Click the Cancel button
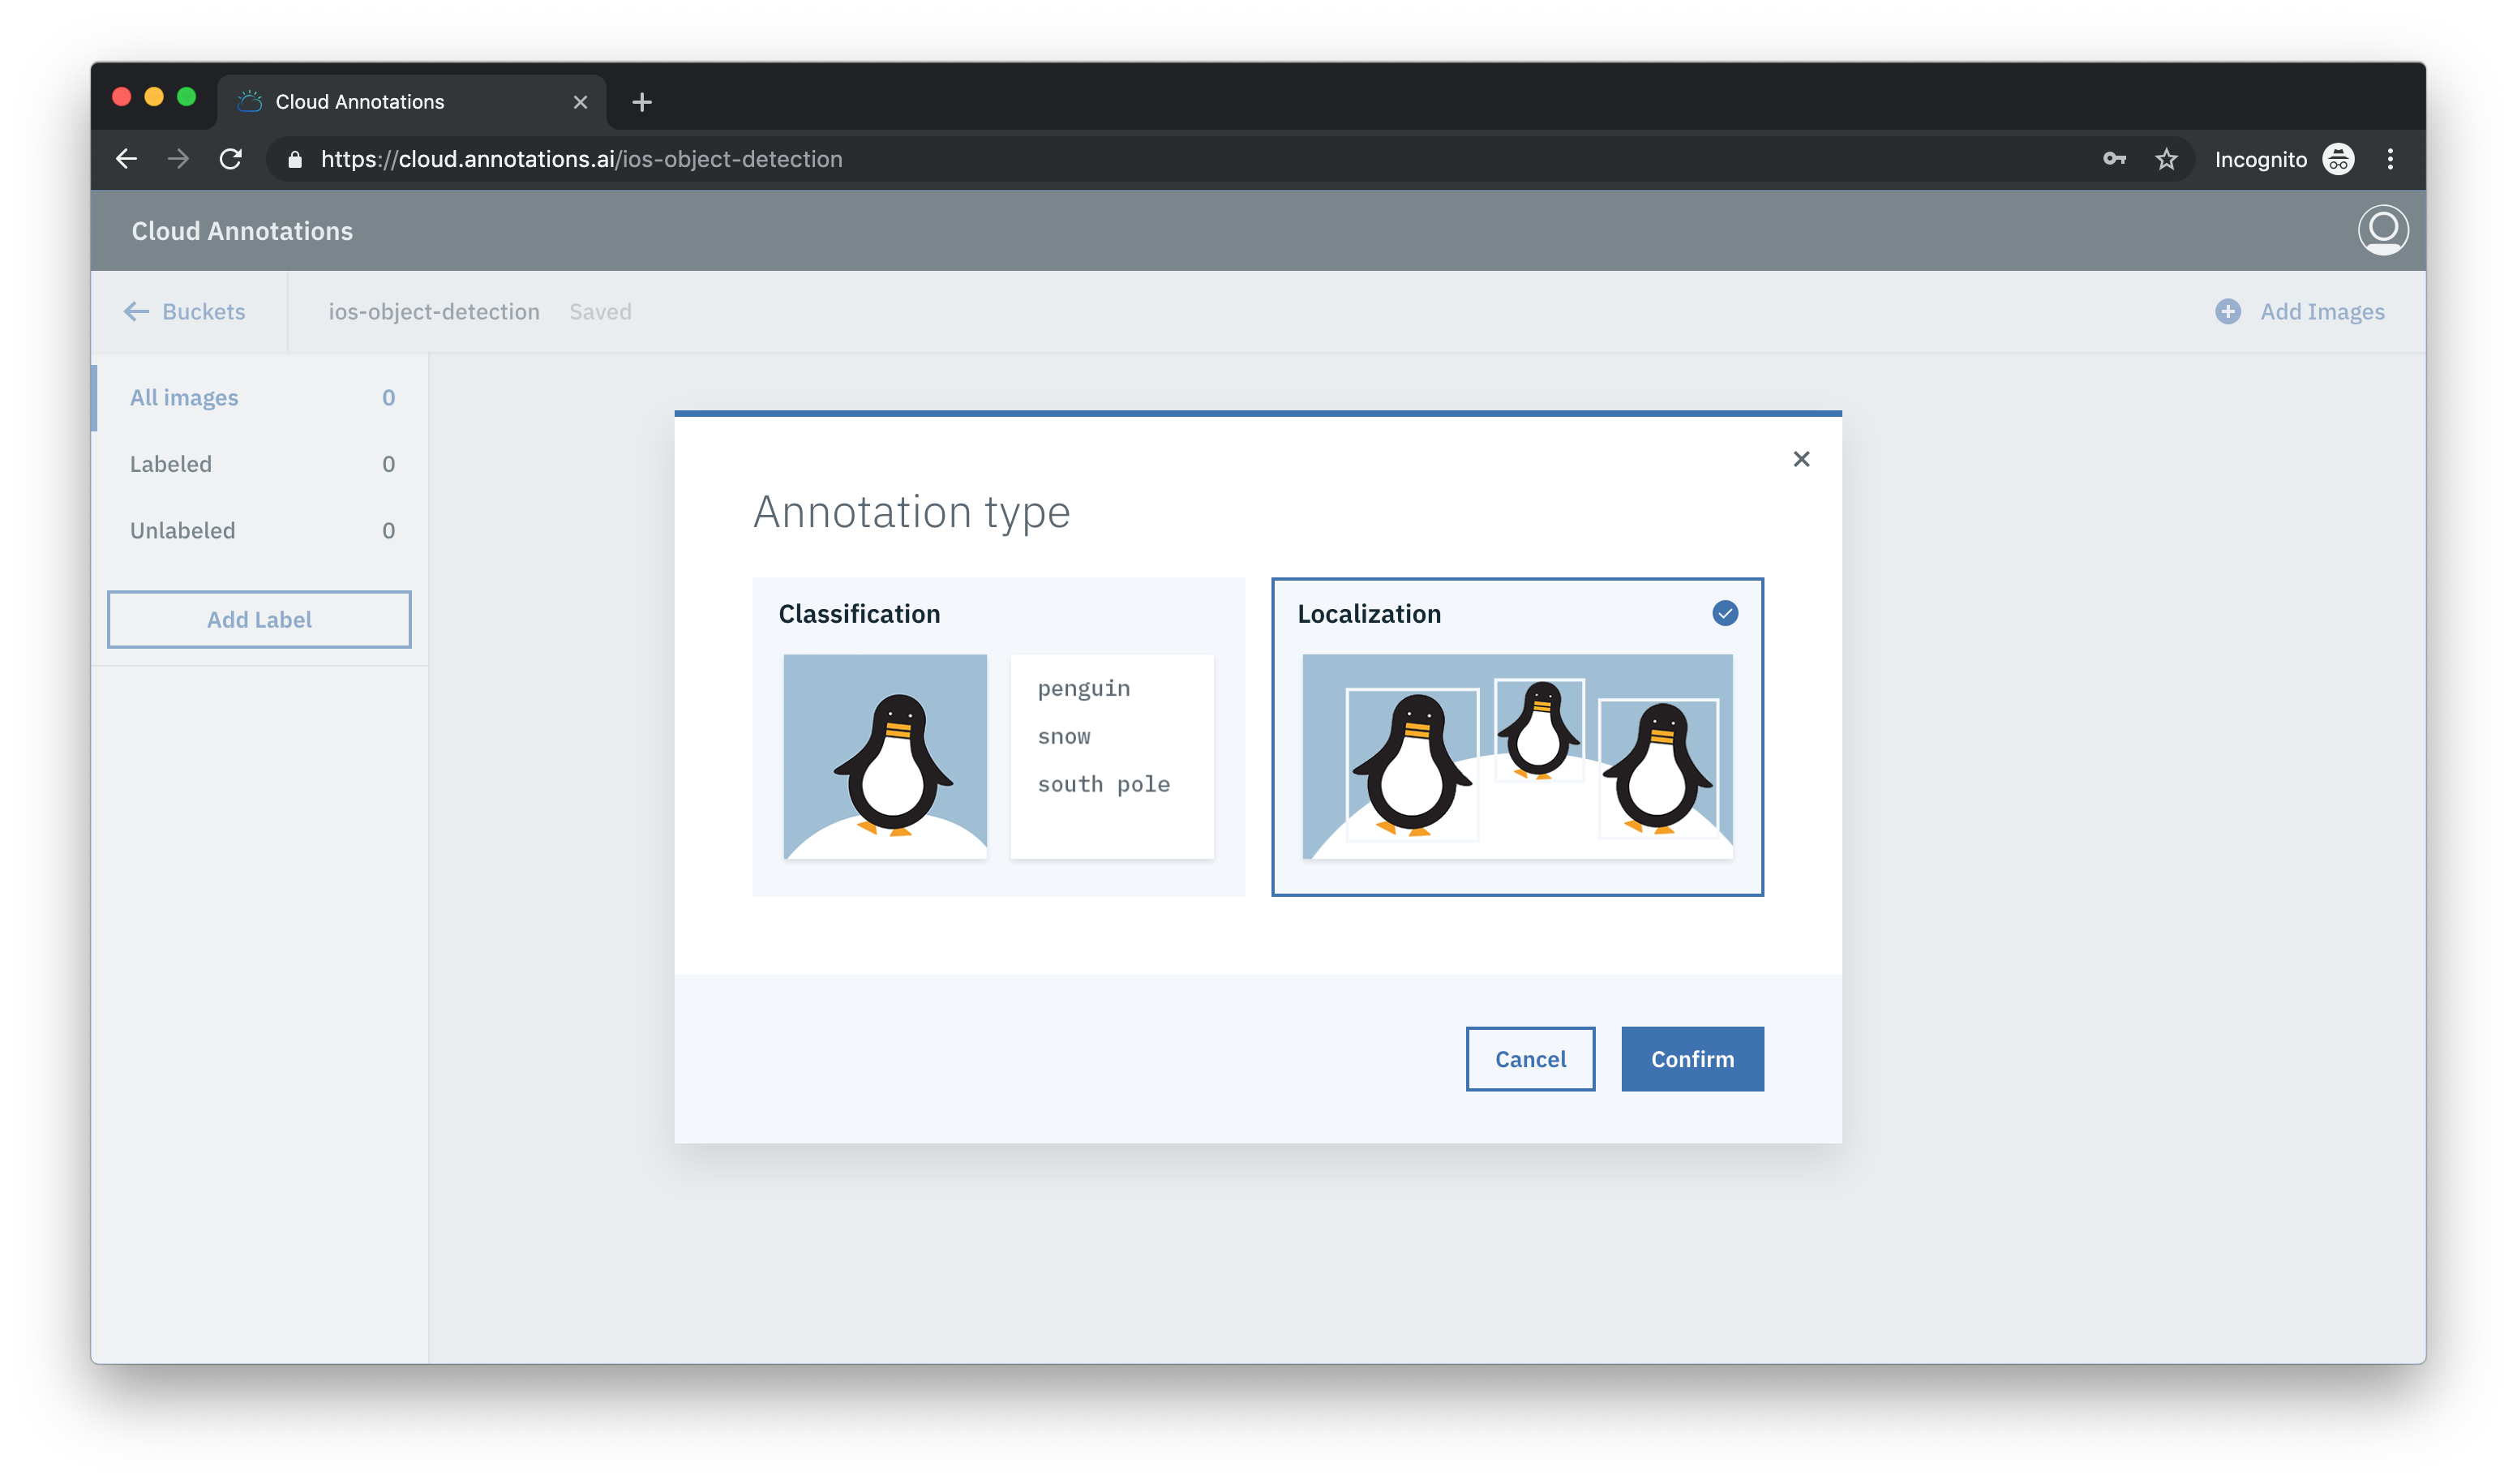Screen dimensions: 2517x1484 click(x=1530, y=1059)
